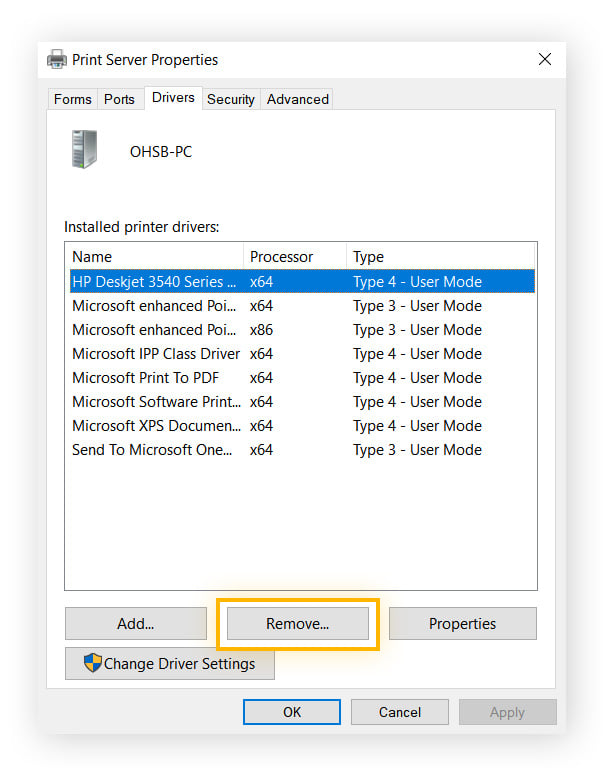Select the x86 Microsoft enhanced Point driver

(x=154, y=330)
